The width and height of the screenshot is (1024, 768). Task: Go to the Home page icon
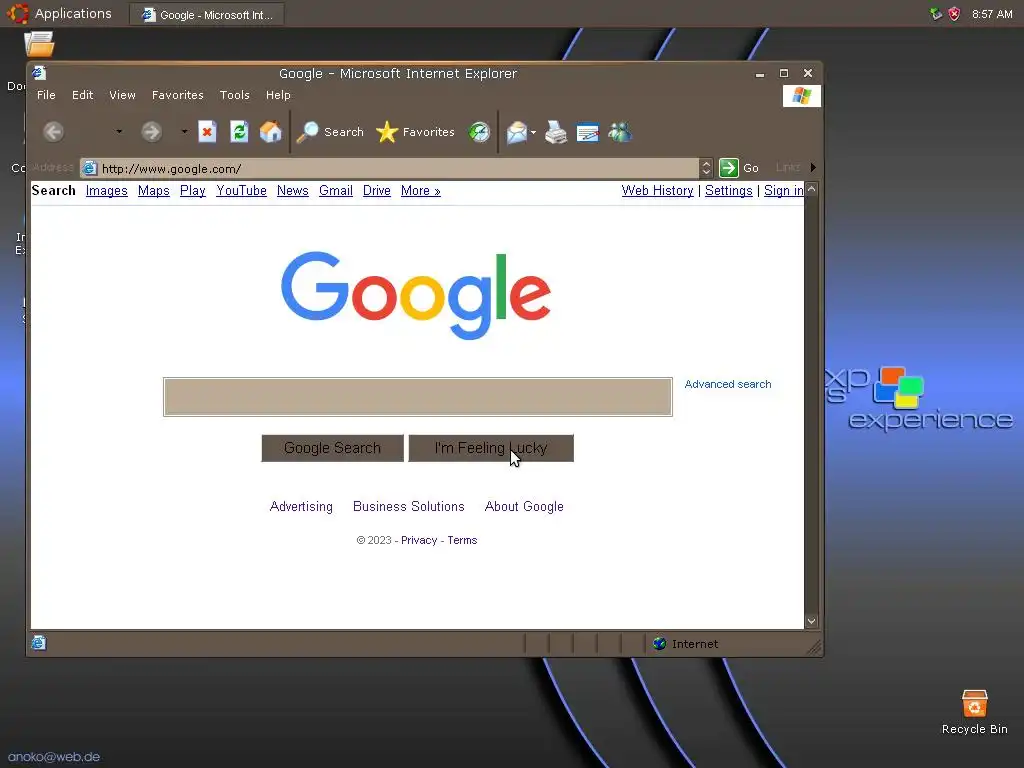pos(270,132)
